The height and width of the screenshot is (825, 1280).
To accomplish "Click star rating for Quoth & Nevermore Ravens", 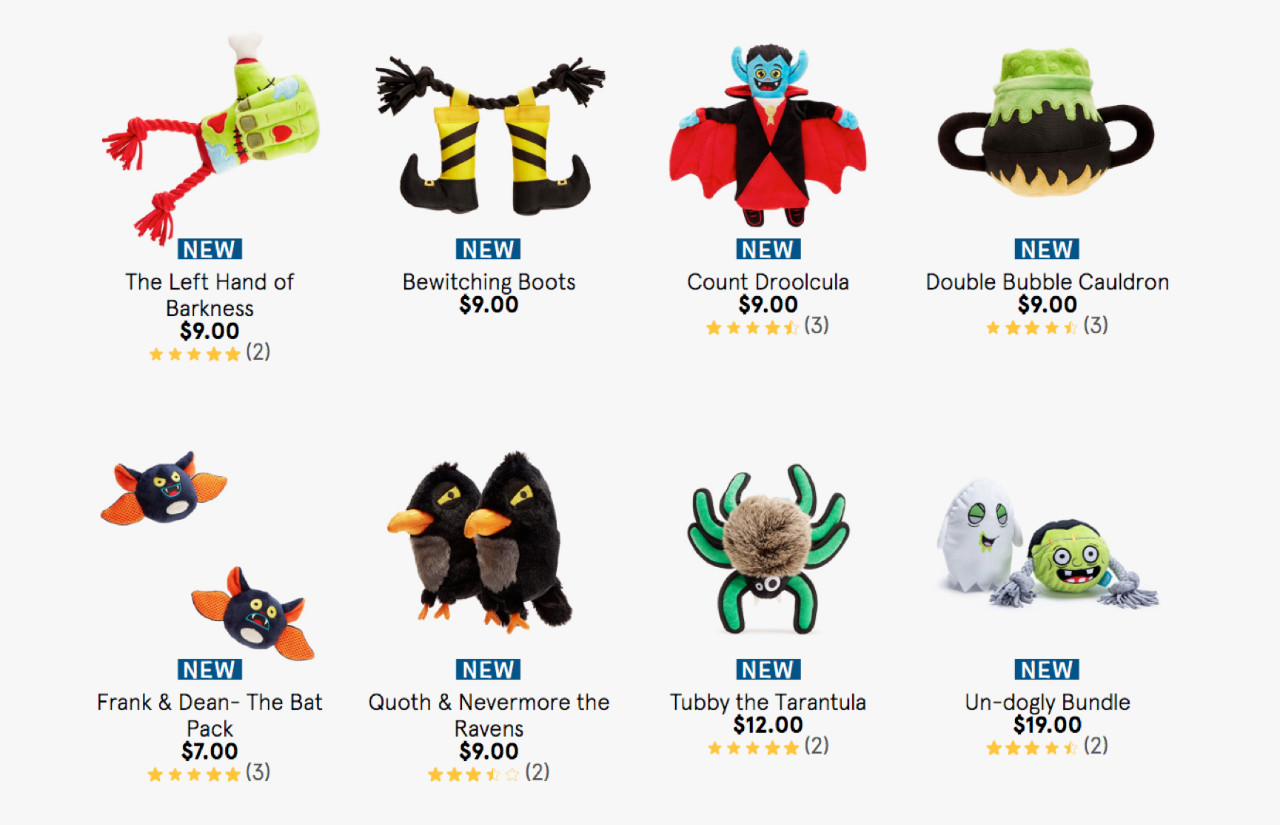I will click(x=489, y=773).
